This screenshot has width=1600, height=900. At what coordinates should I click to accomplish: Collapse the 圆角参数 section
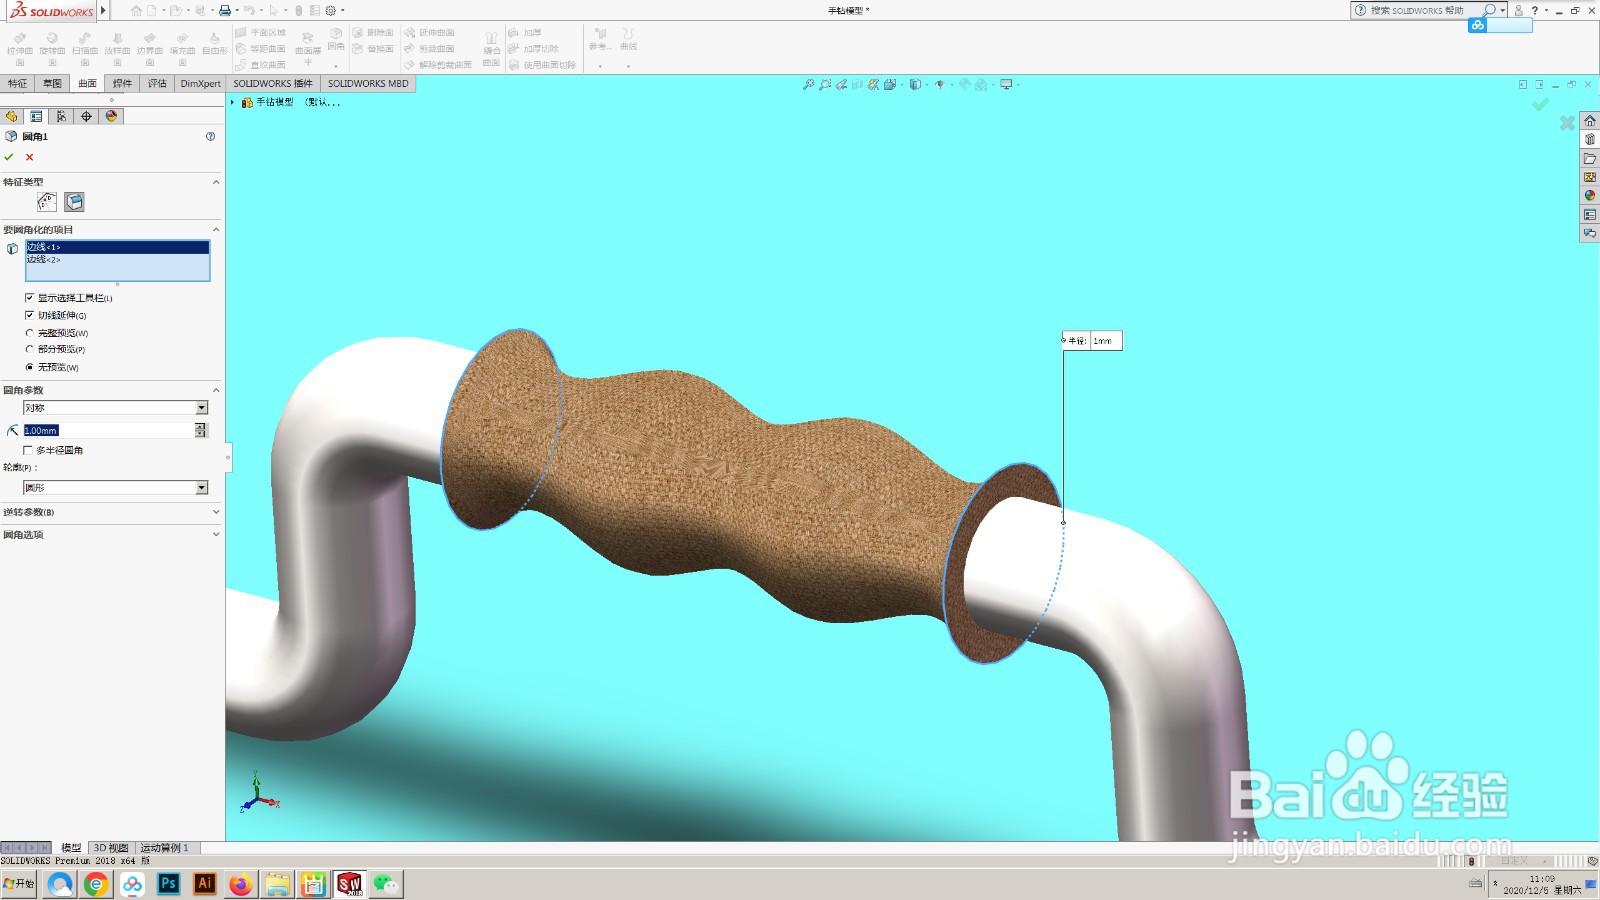(x=216, y=390)
